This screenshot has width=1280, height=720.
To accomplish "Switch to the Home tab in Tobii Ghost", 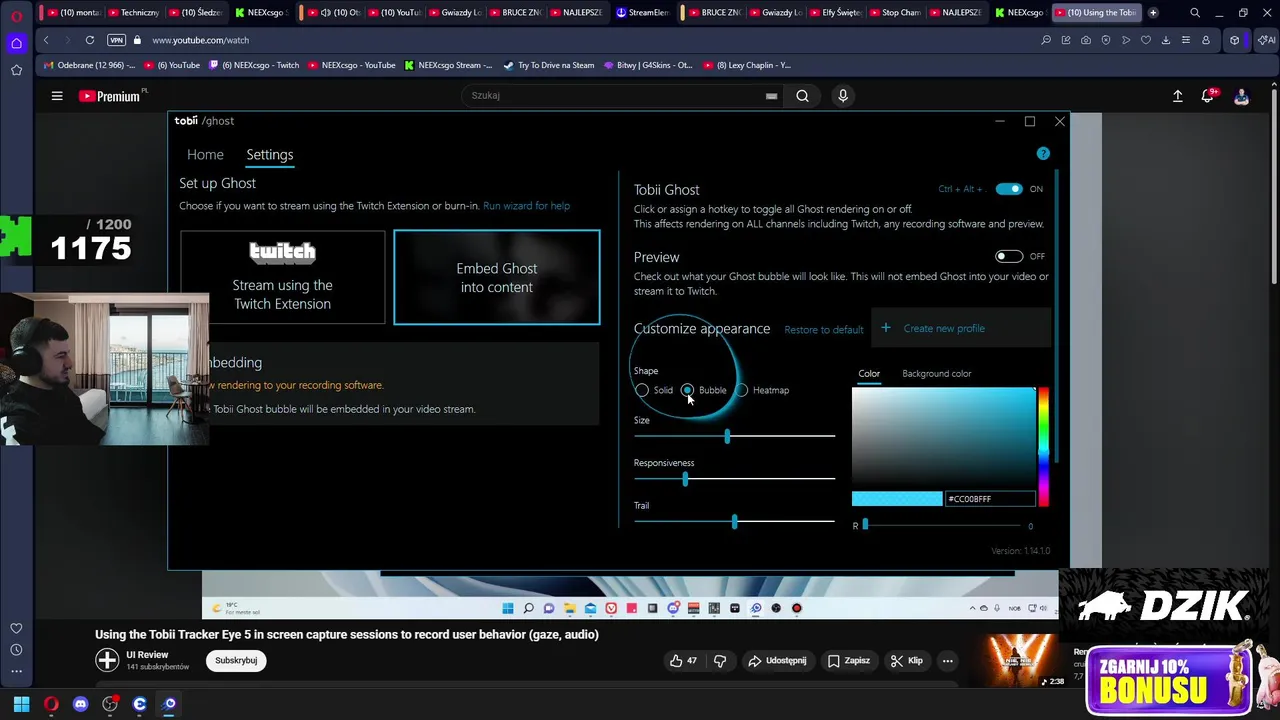I will 205,155.
